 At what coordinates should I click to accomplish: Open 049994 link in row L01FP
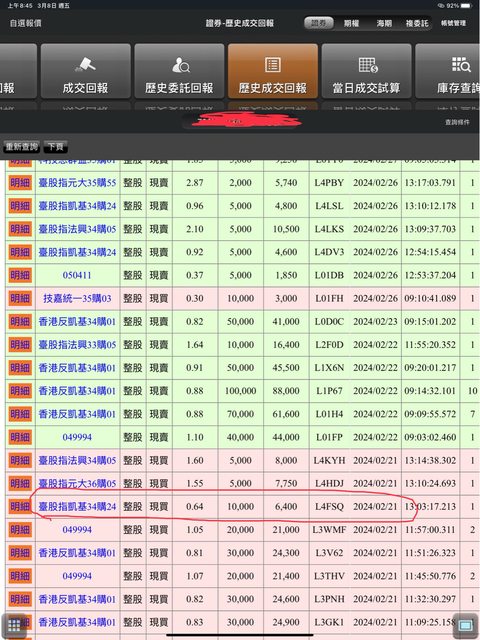(x=77, y=437)
